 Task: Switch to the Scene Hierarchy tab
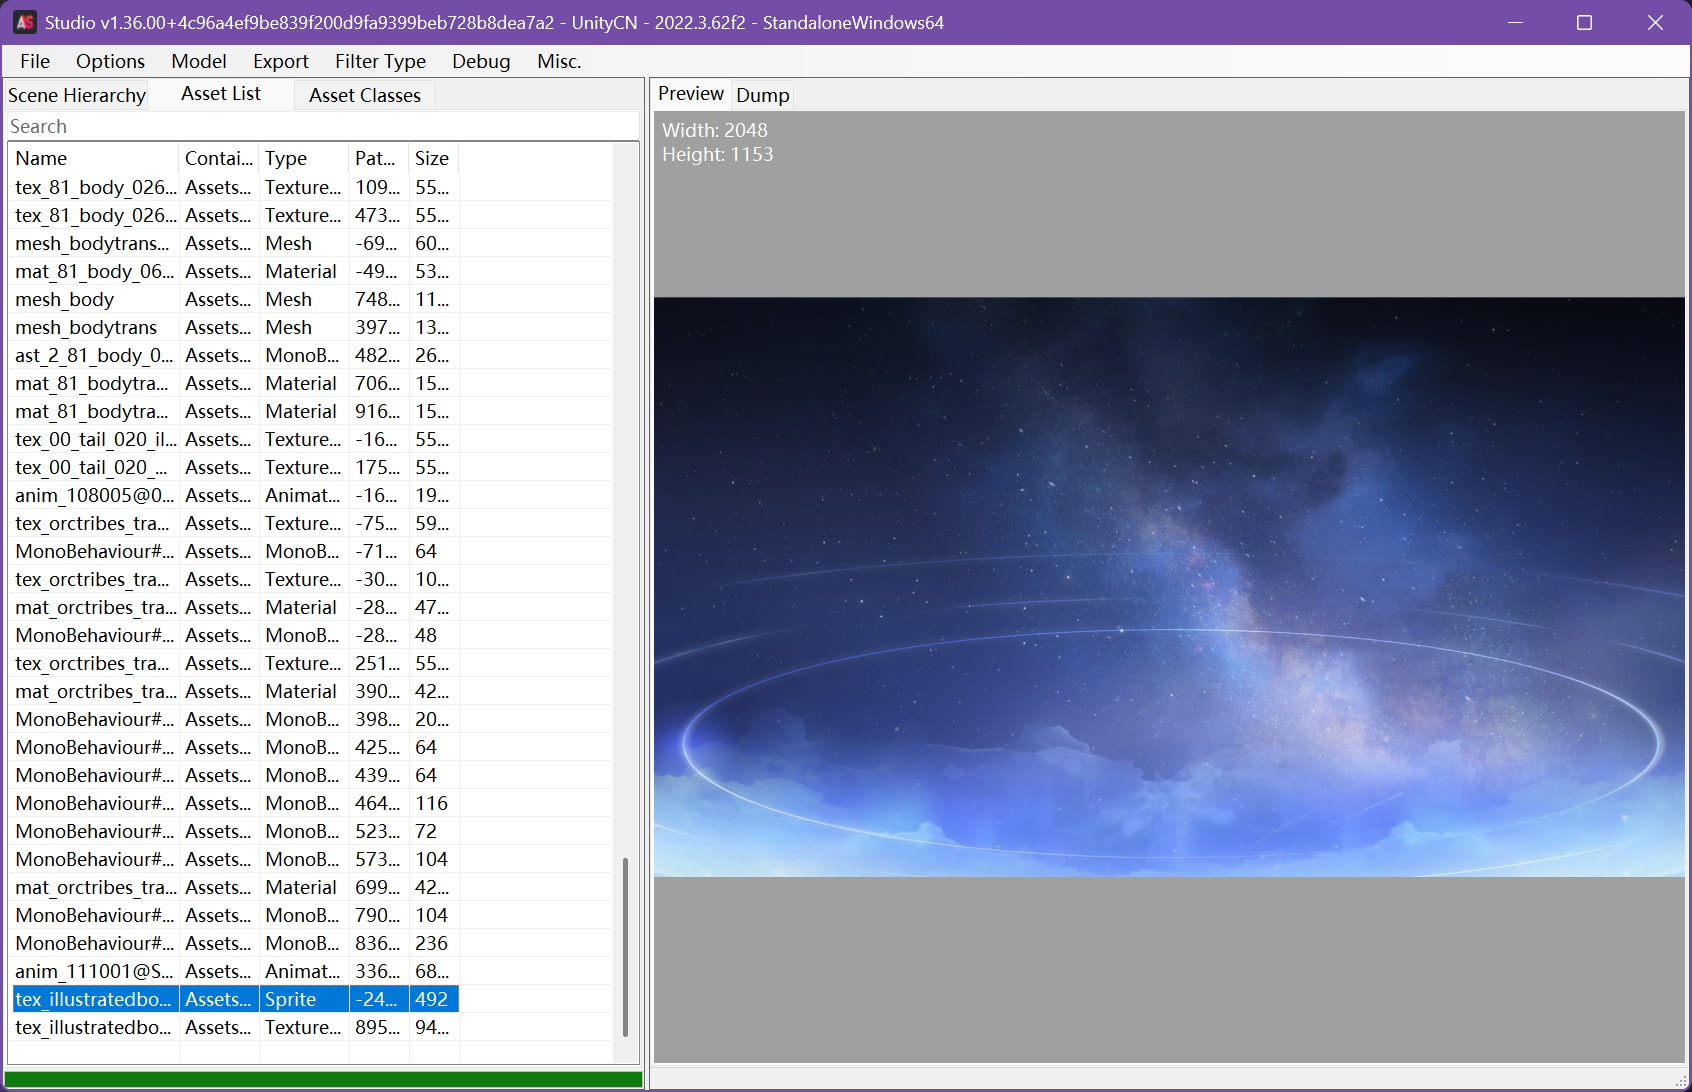point(77,95)
